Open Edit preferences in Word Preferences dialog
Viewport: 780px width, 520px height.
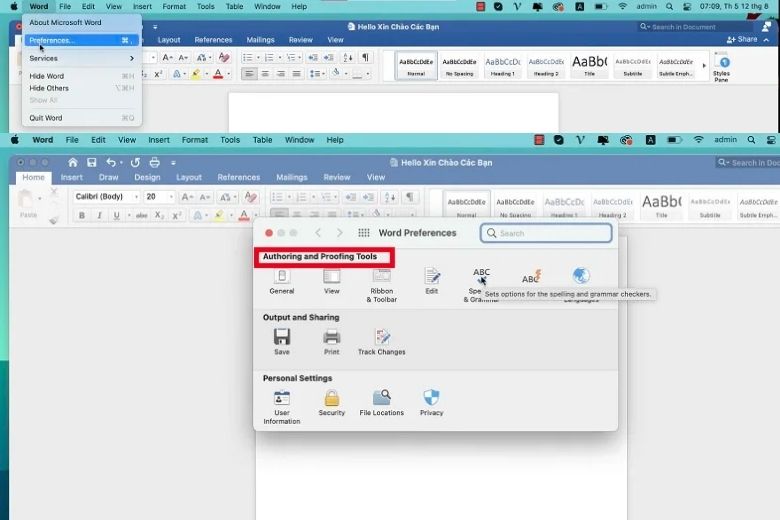pyautogui.click(x=431, y=282)
